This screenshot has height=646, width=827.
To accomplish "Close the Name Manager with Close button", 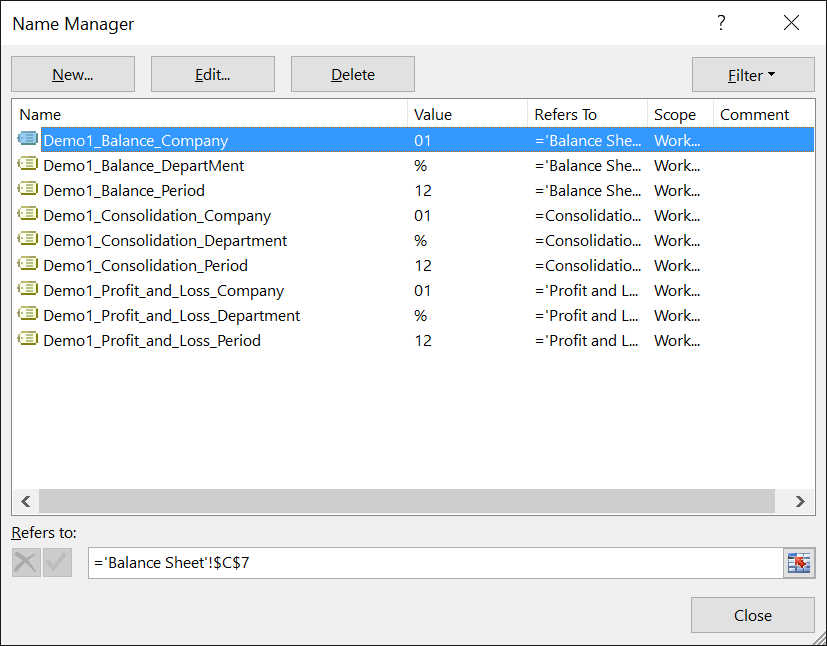I will (x=752, y=616).
